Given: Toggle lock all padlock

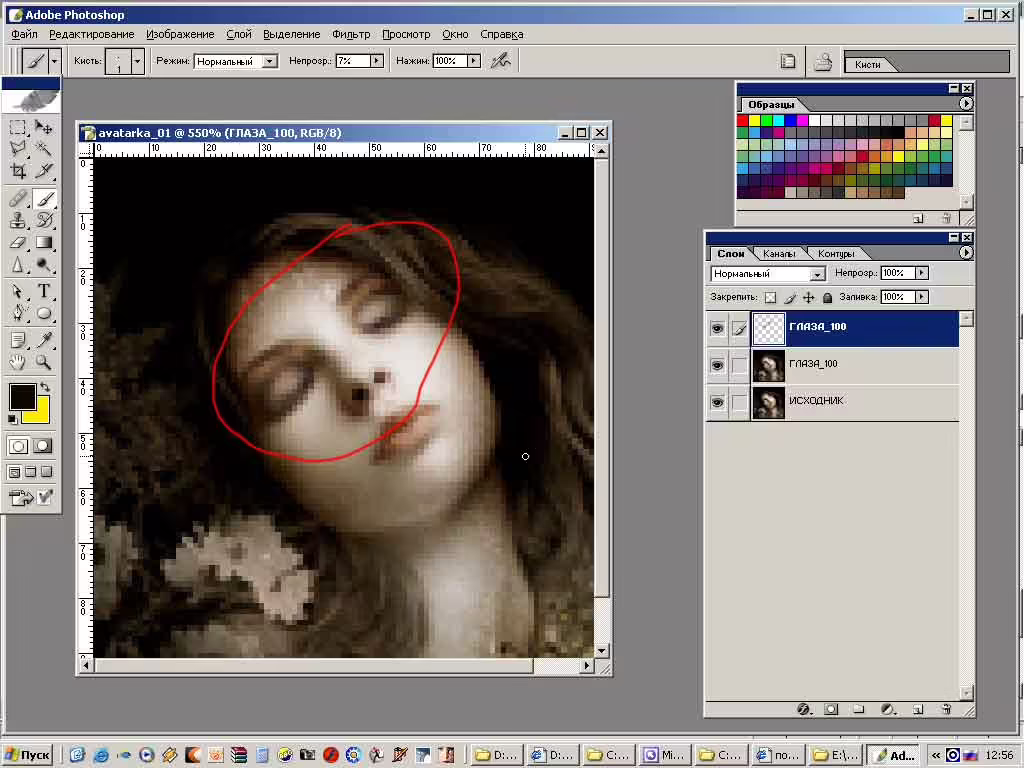Looking at the screenshot, I should [827, 298].
